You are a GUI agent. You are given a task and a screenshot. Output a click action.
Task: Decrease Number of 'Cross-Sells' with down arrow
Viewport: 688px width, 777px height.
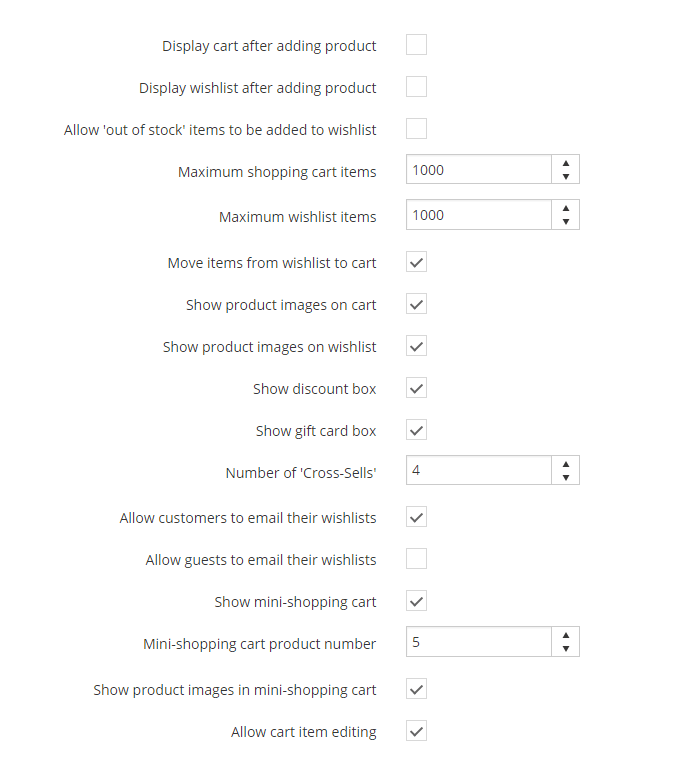click(x=566, y=477)
